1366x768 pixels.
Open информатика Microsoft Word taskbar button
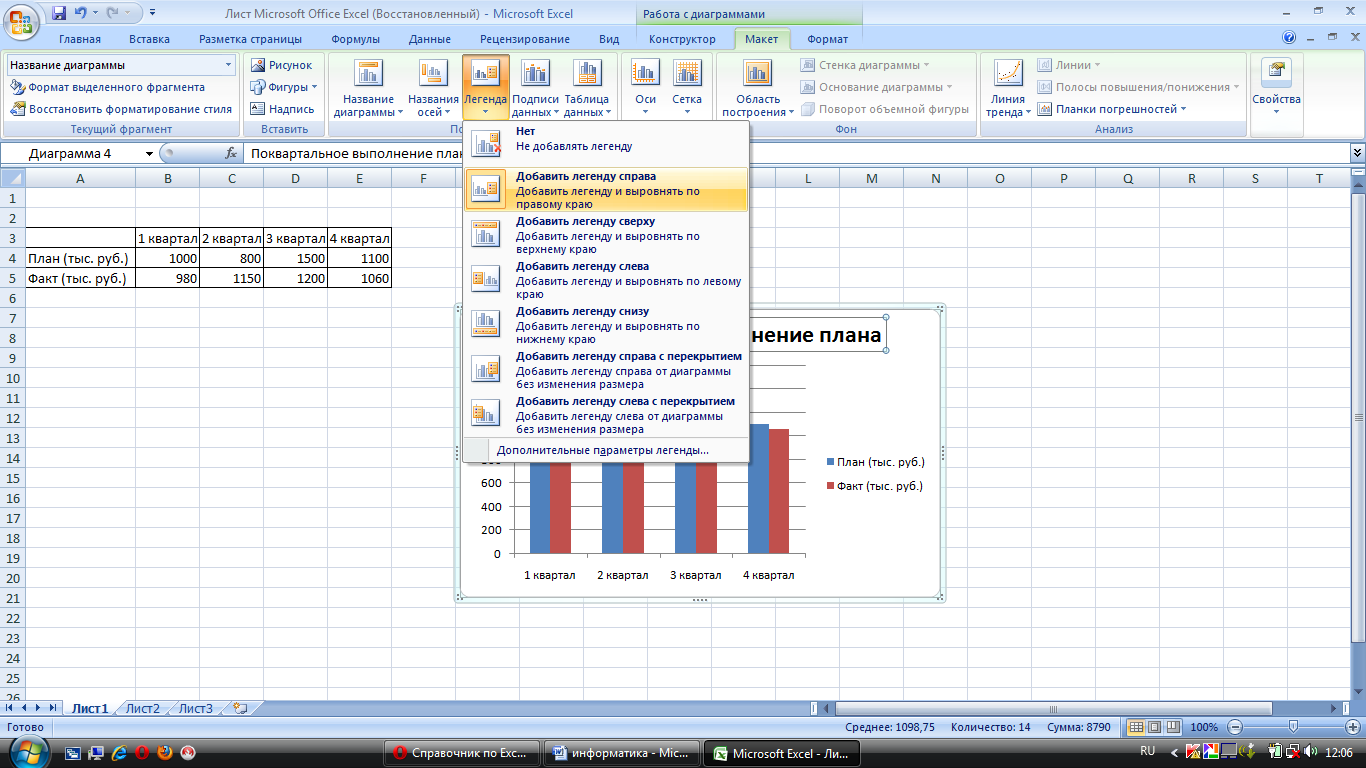tap(621, 752)
